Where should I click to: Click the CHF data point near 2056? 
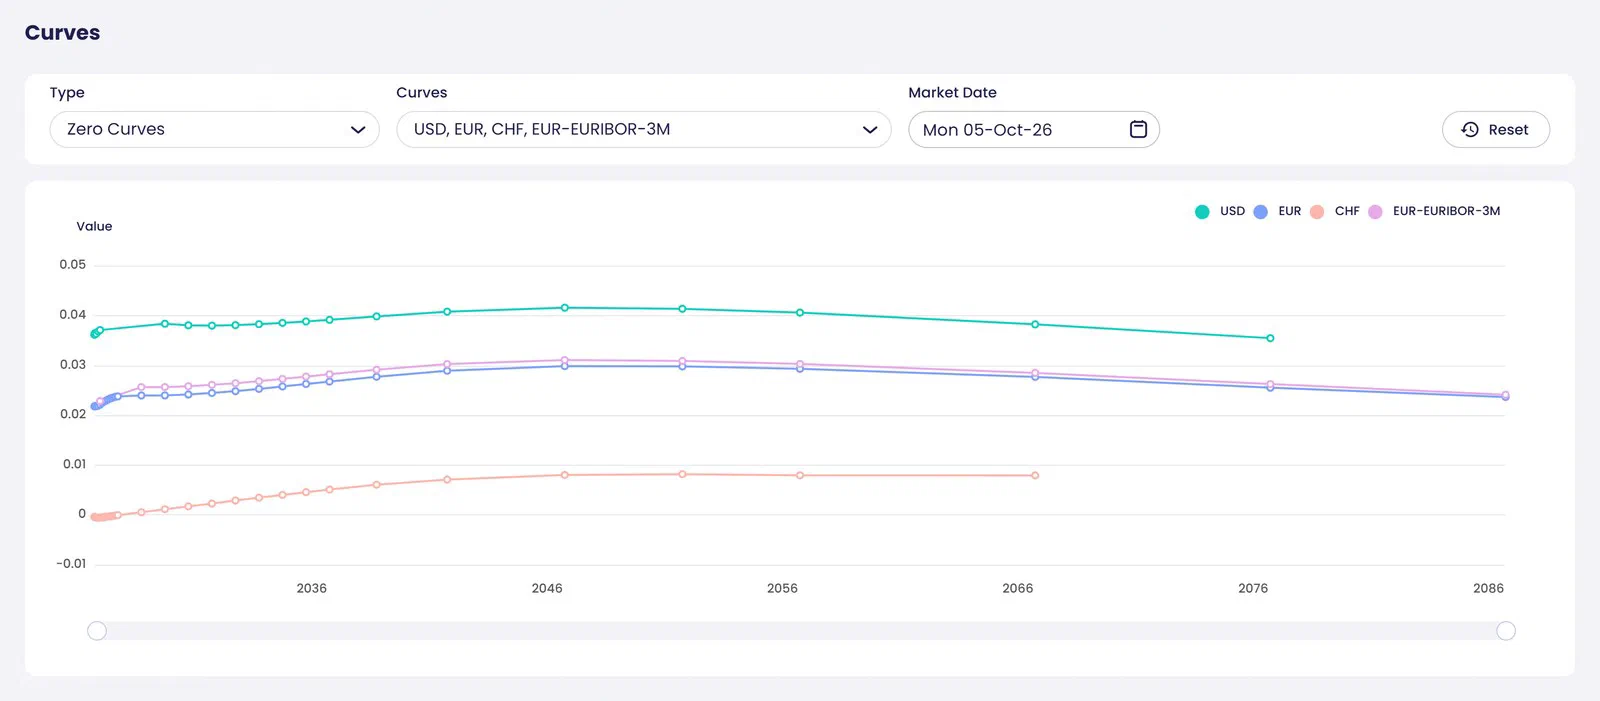[x=800, y=475]
